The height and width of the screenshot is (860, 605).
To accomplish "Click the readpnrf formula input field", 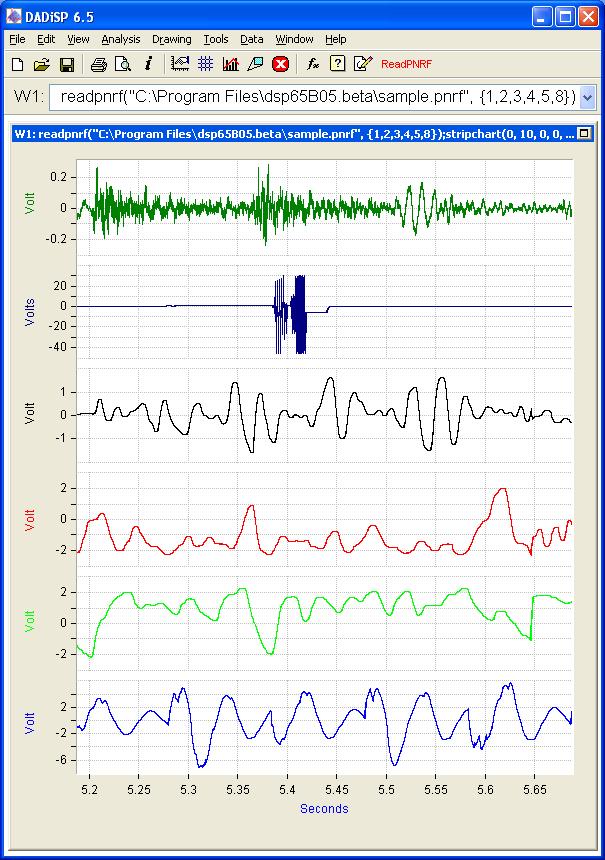I will (314, 98).
